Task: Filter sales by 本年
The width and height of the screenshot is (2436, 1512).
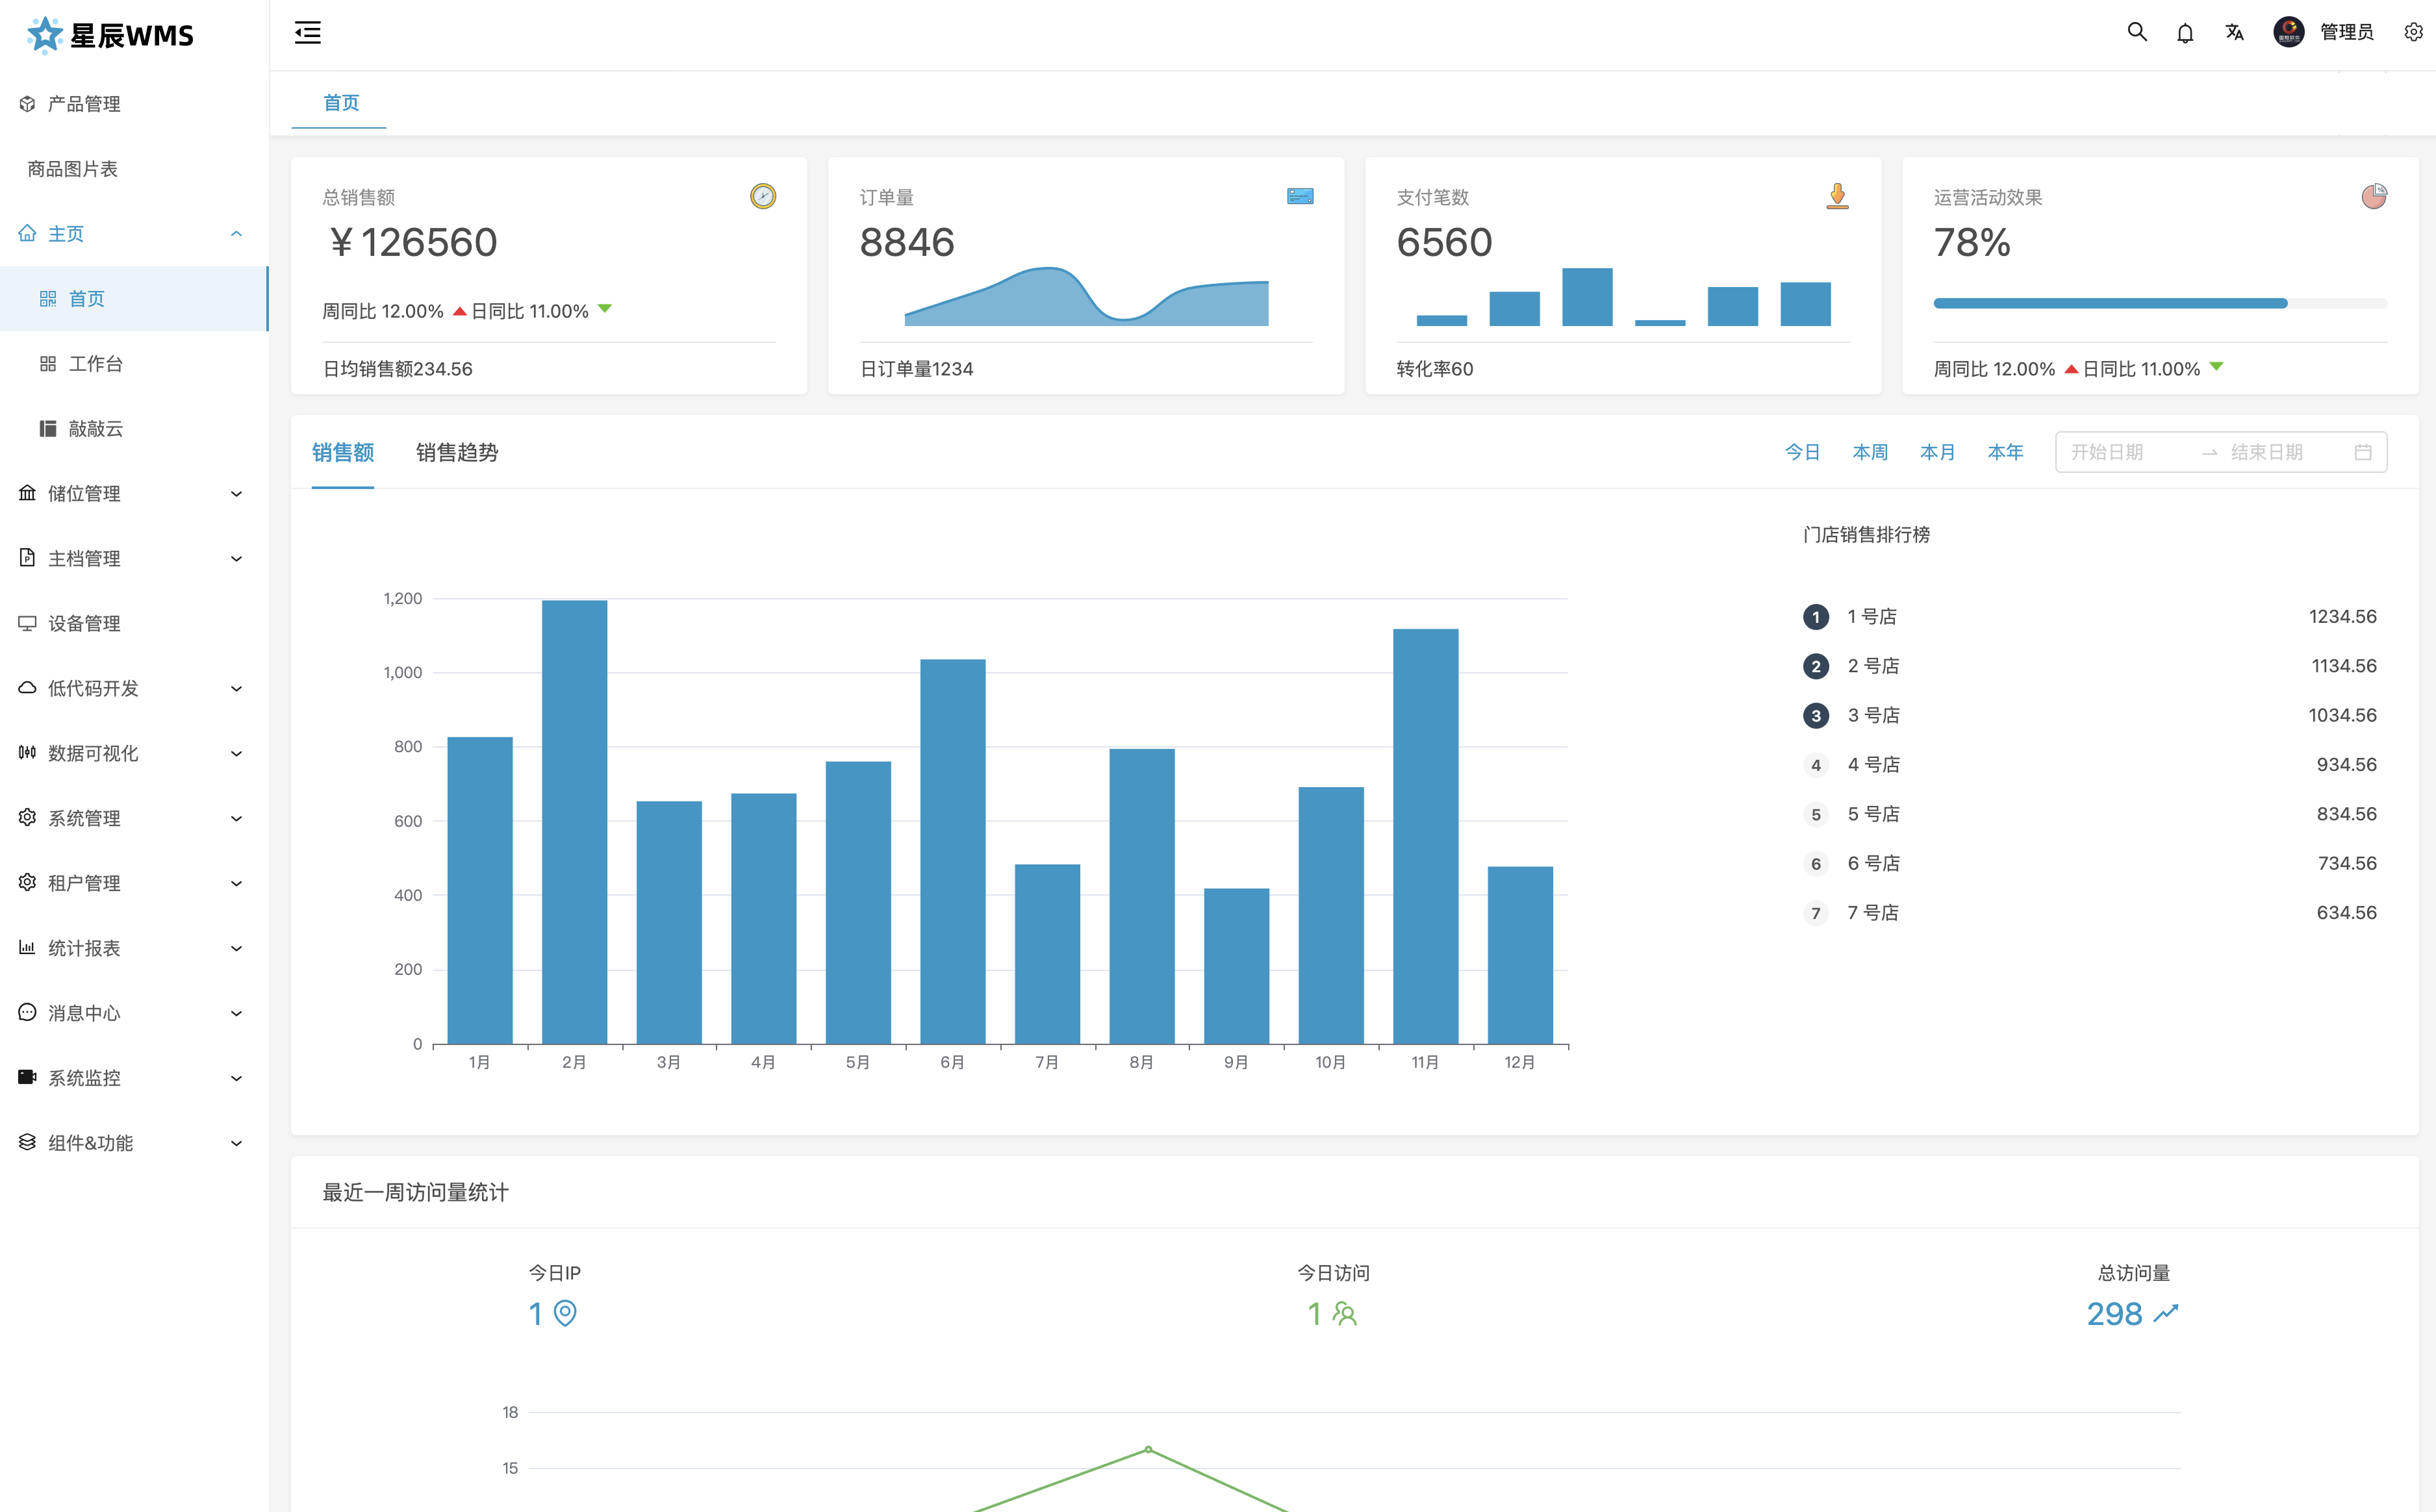Action: tap(2005, 453)
